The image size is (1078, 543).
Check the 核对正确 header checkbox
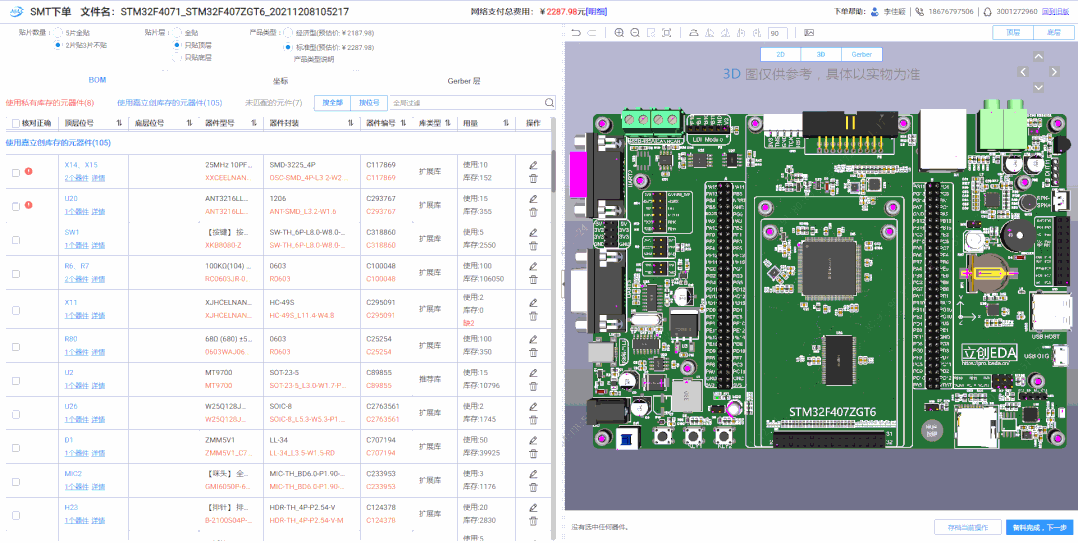pos(15,123)
